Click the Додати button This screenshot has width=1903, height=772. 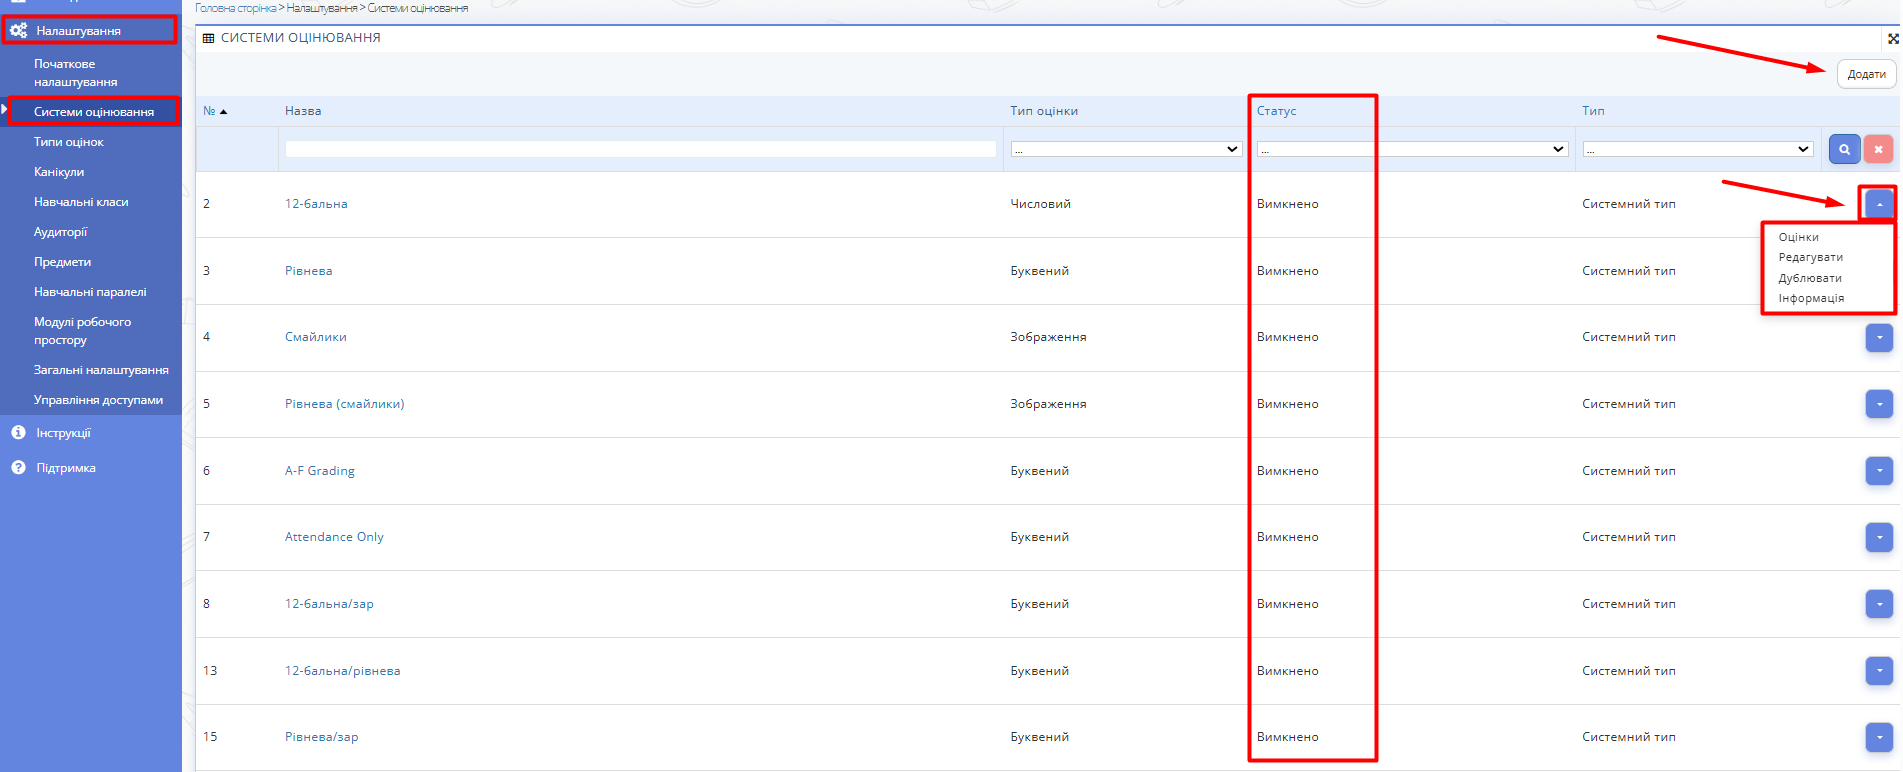[1866, 74]
